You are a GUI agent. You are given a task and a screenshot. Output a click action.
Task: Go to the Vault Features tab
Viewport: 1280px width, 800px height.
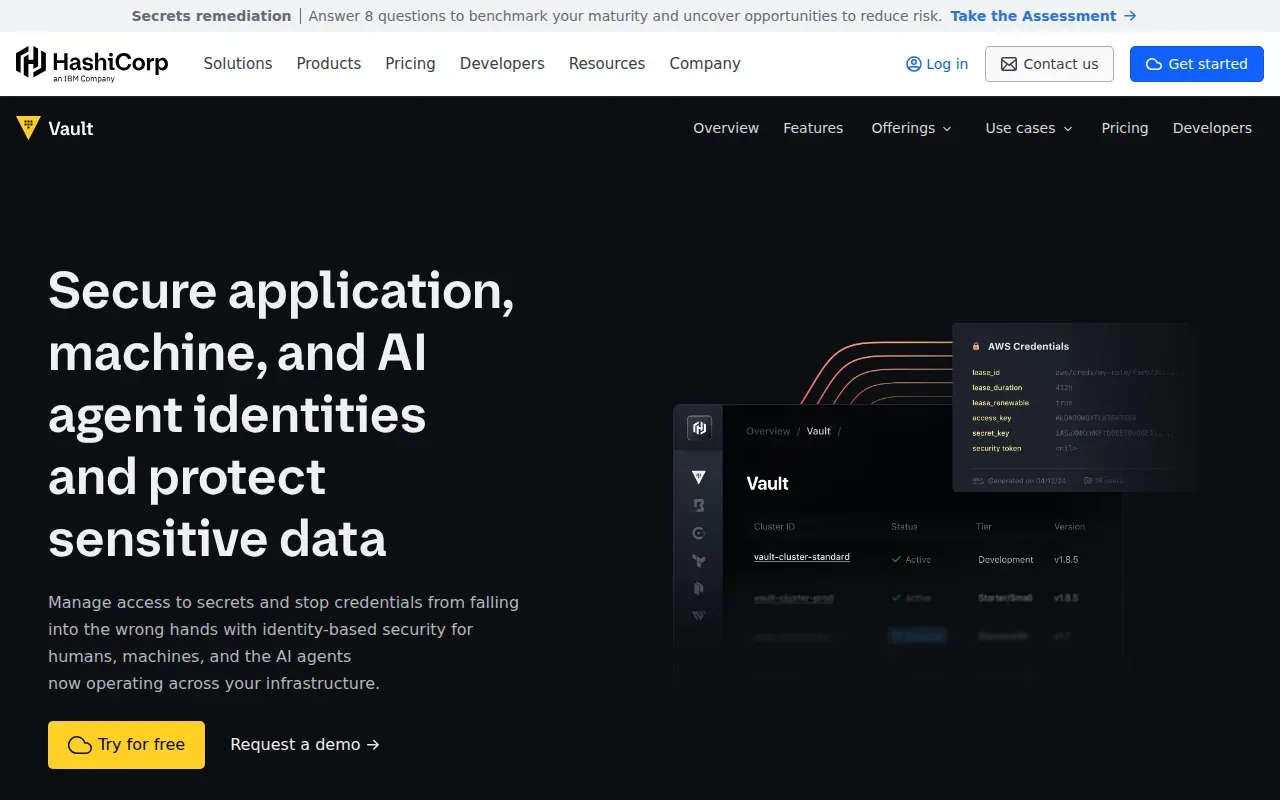pyautogui.click(x=813, y=128)
